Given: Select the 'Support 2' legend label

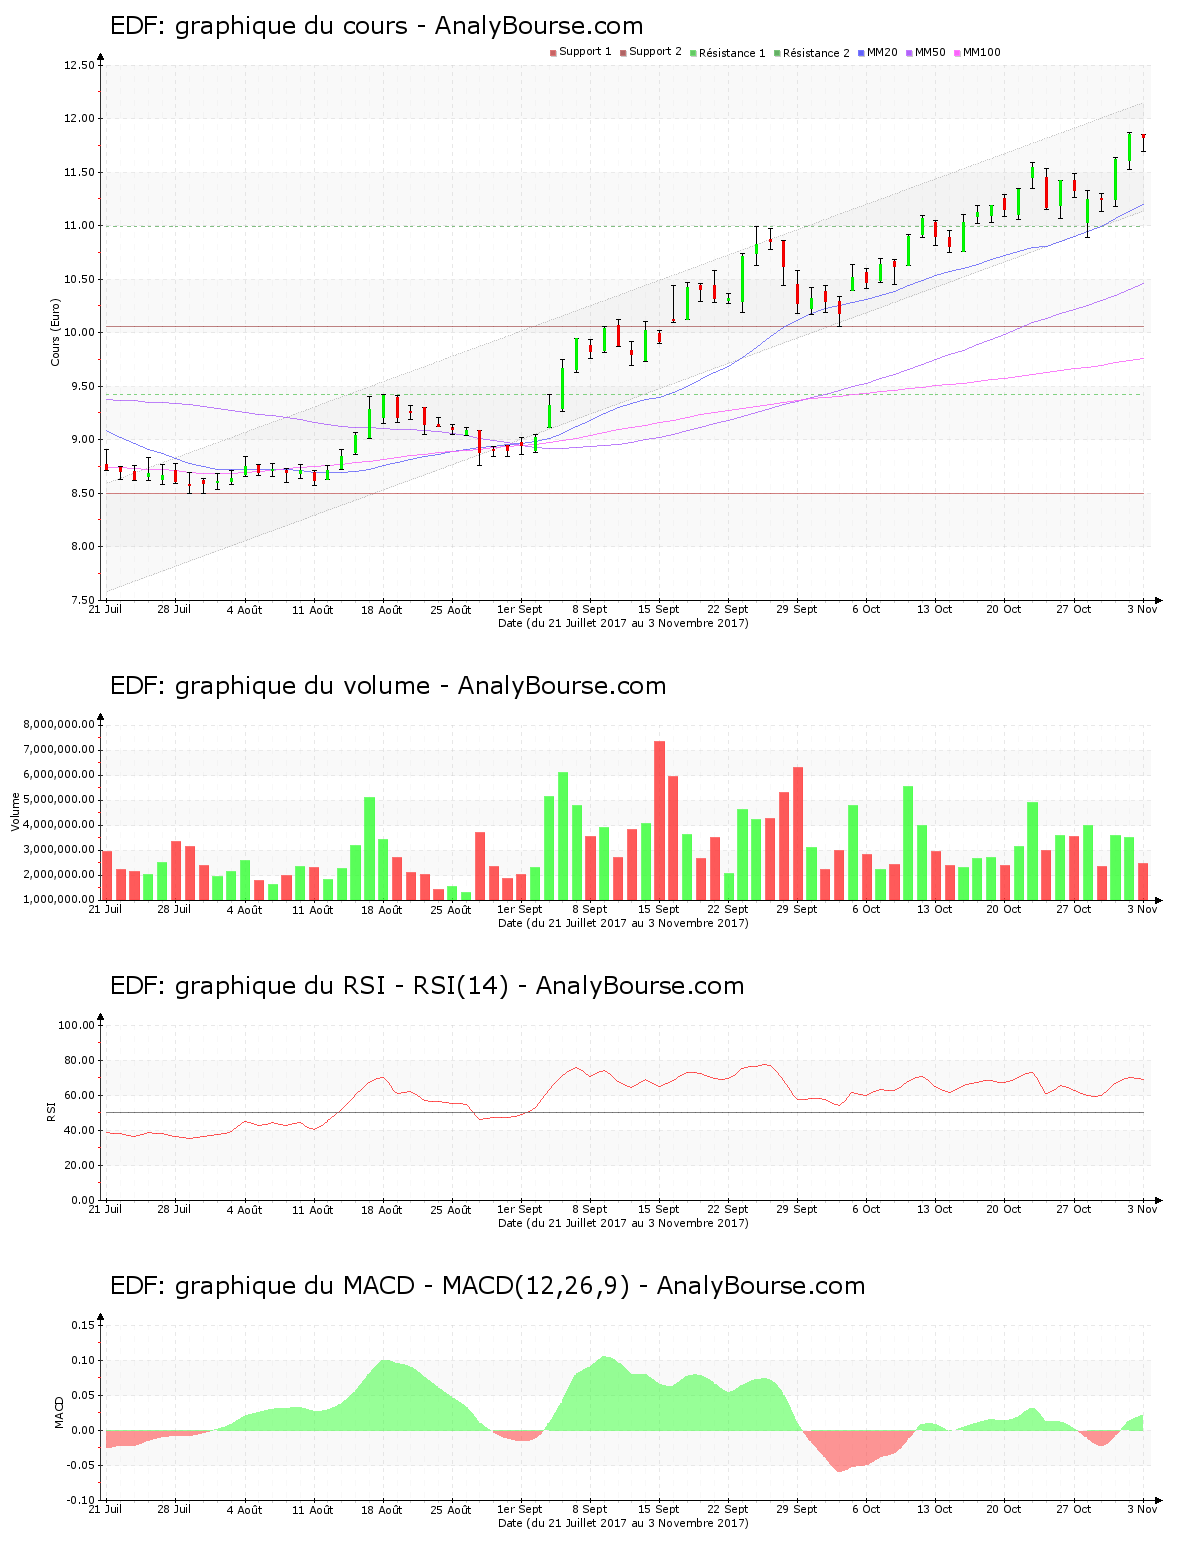Looking at the screenshot, I should (655, 52).
